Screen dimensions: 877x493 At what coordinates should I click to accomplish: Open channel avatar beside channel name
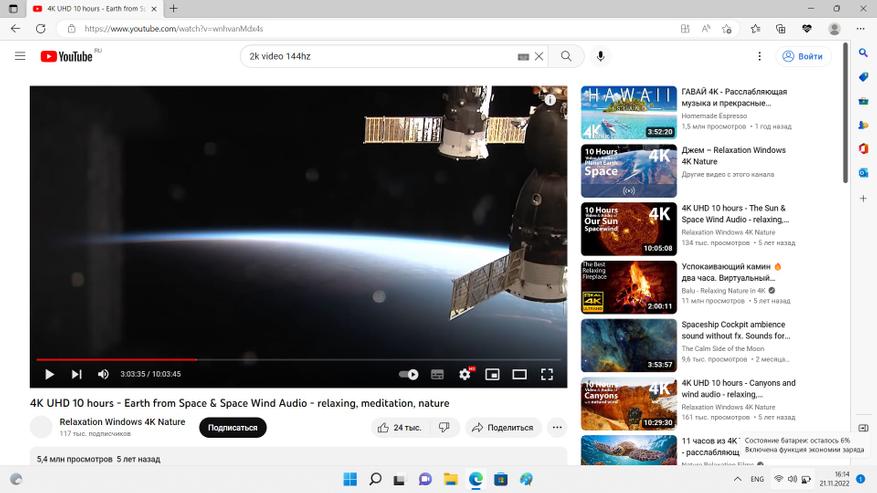pos(41,428)
